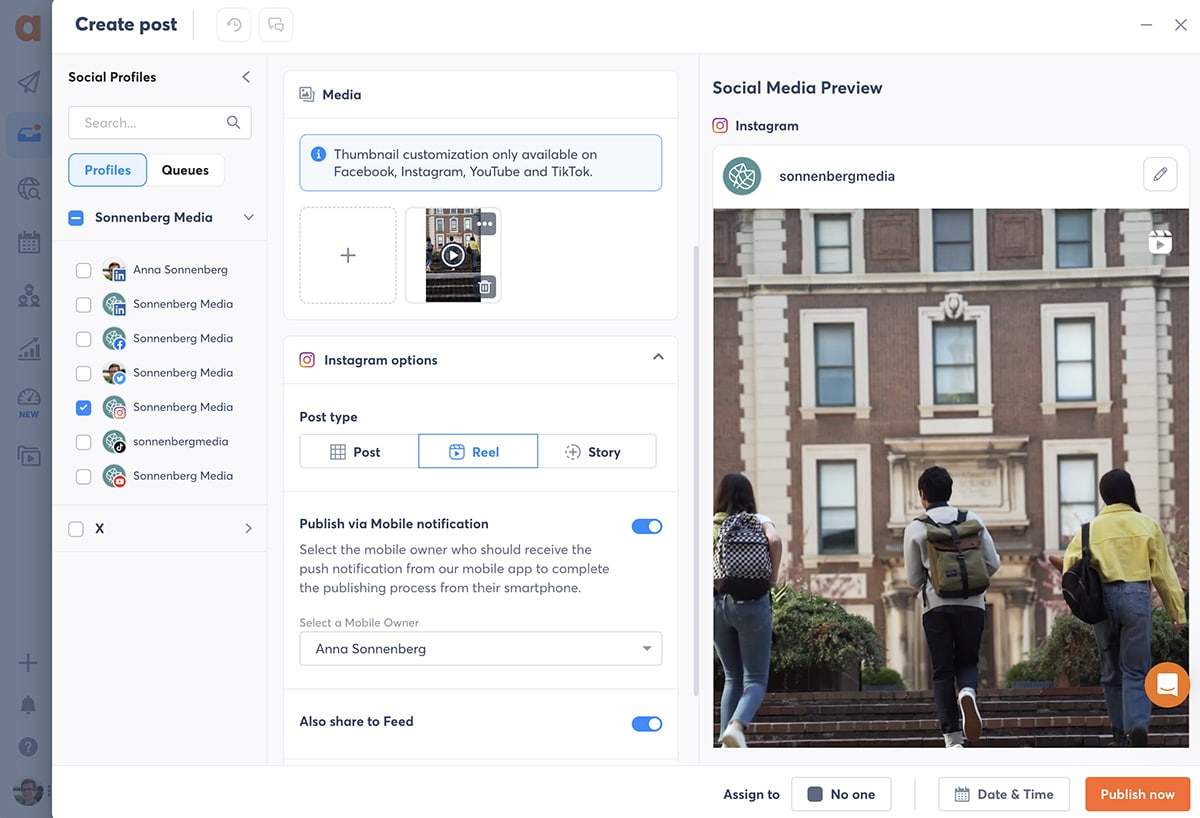The image size is (1200, 818).
Task: Check the Sonnenberg Media Twitter profile checkbox
Action: click(84, 373)
